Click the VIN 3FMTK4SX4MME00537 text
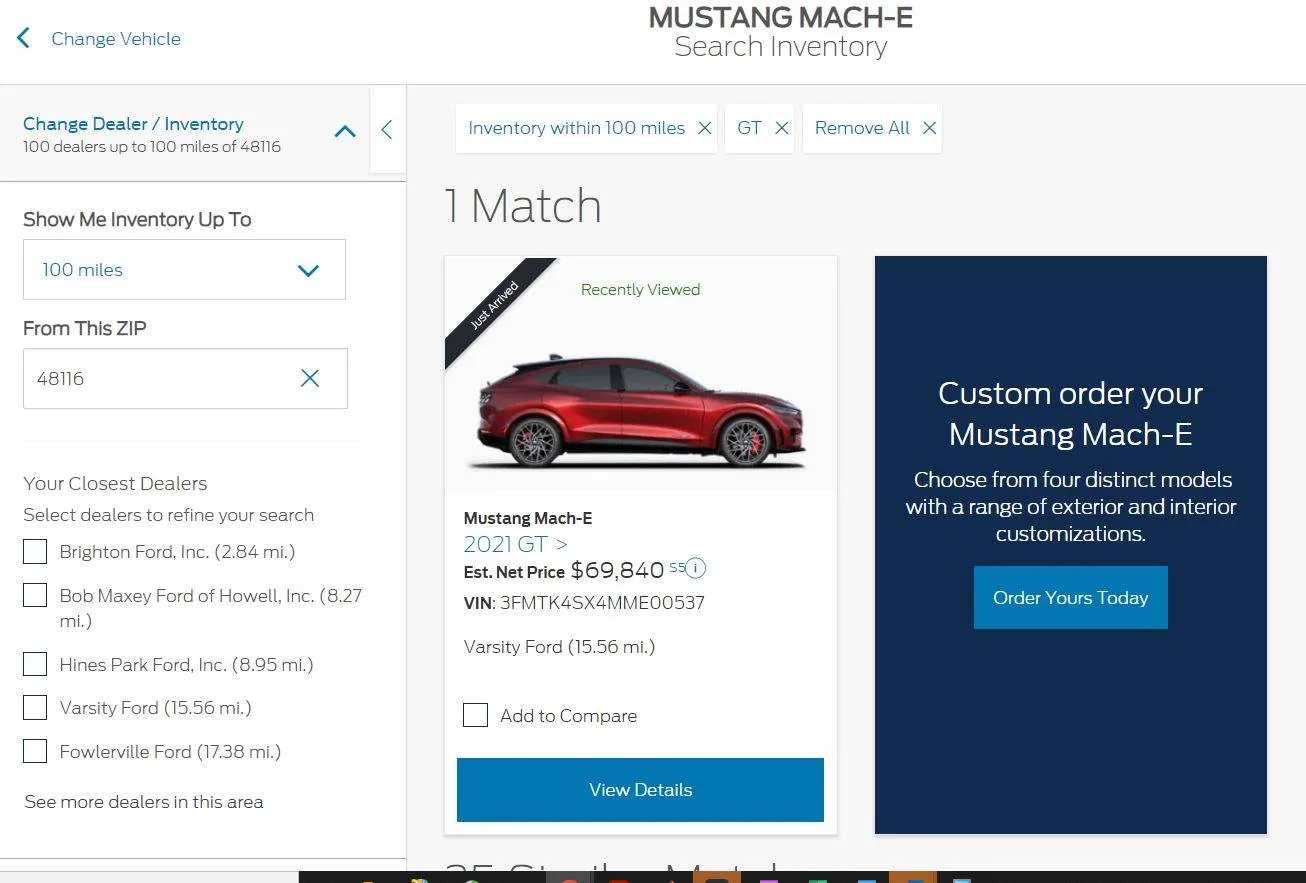This screenshot has width=1306, height=883. 584,603
